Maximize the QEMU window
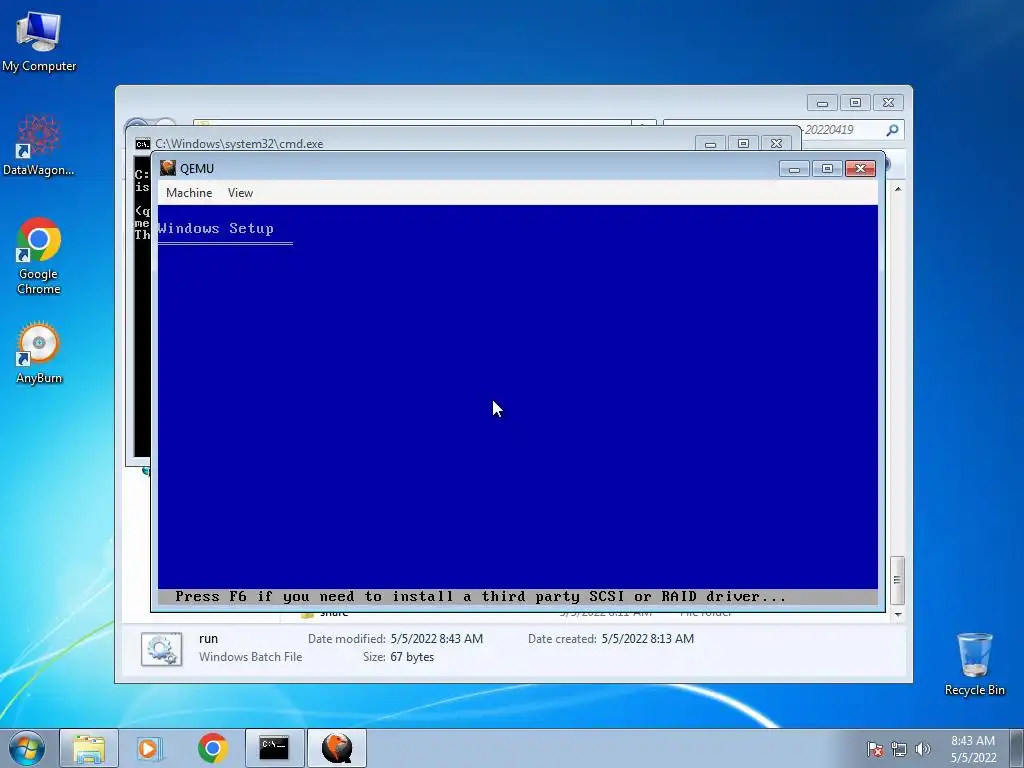The height and width of the screenshot is (768, 1024). pos(827,169)
